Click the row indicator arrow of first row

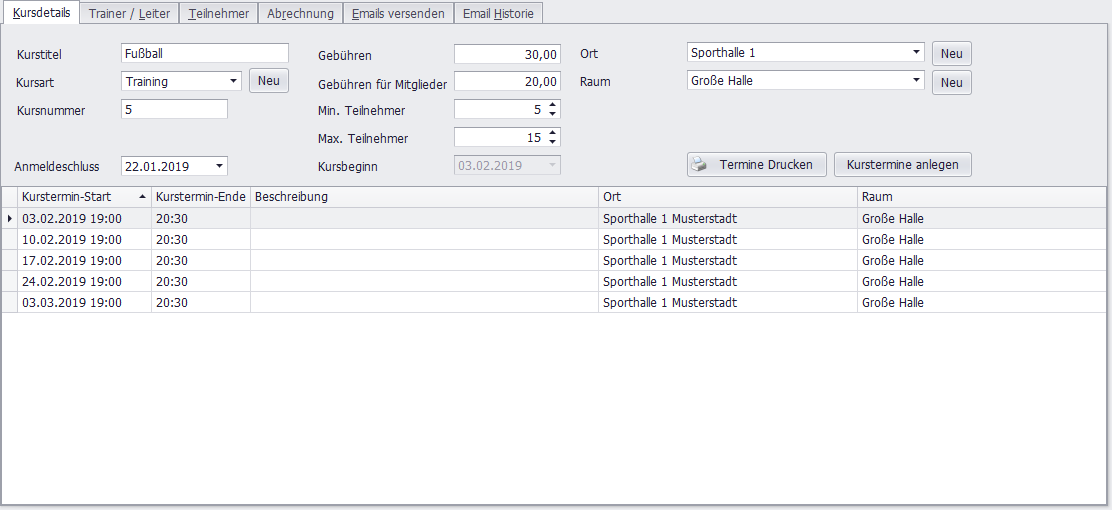point(10,218)
